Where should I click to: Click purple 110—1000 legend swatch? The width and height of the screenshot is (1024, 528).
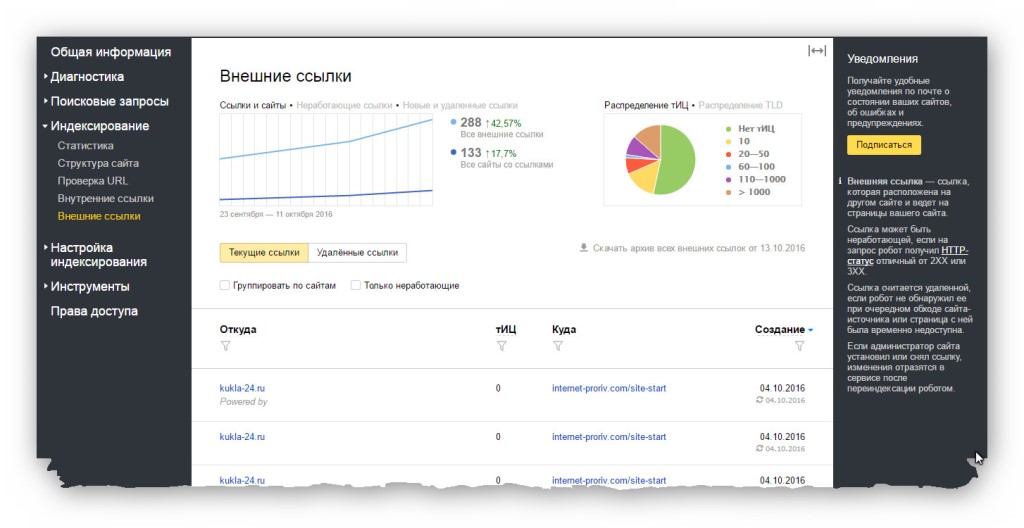point(728,180)
